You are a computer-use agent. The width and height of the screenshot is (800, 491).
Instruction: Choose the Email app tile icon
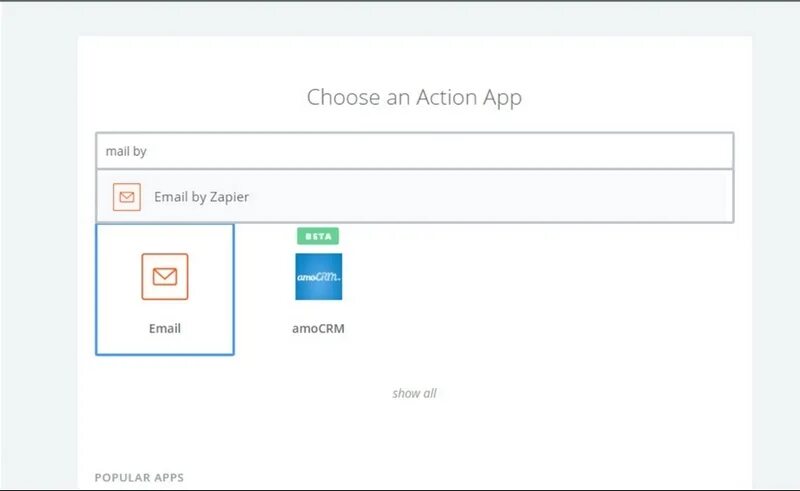[165, 277]
